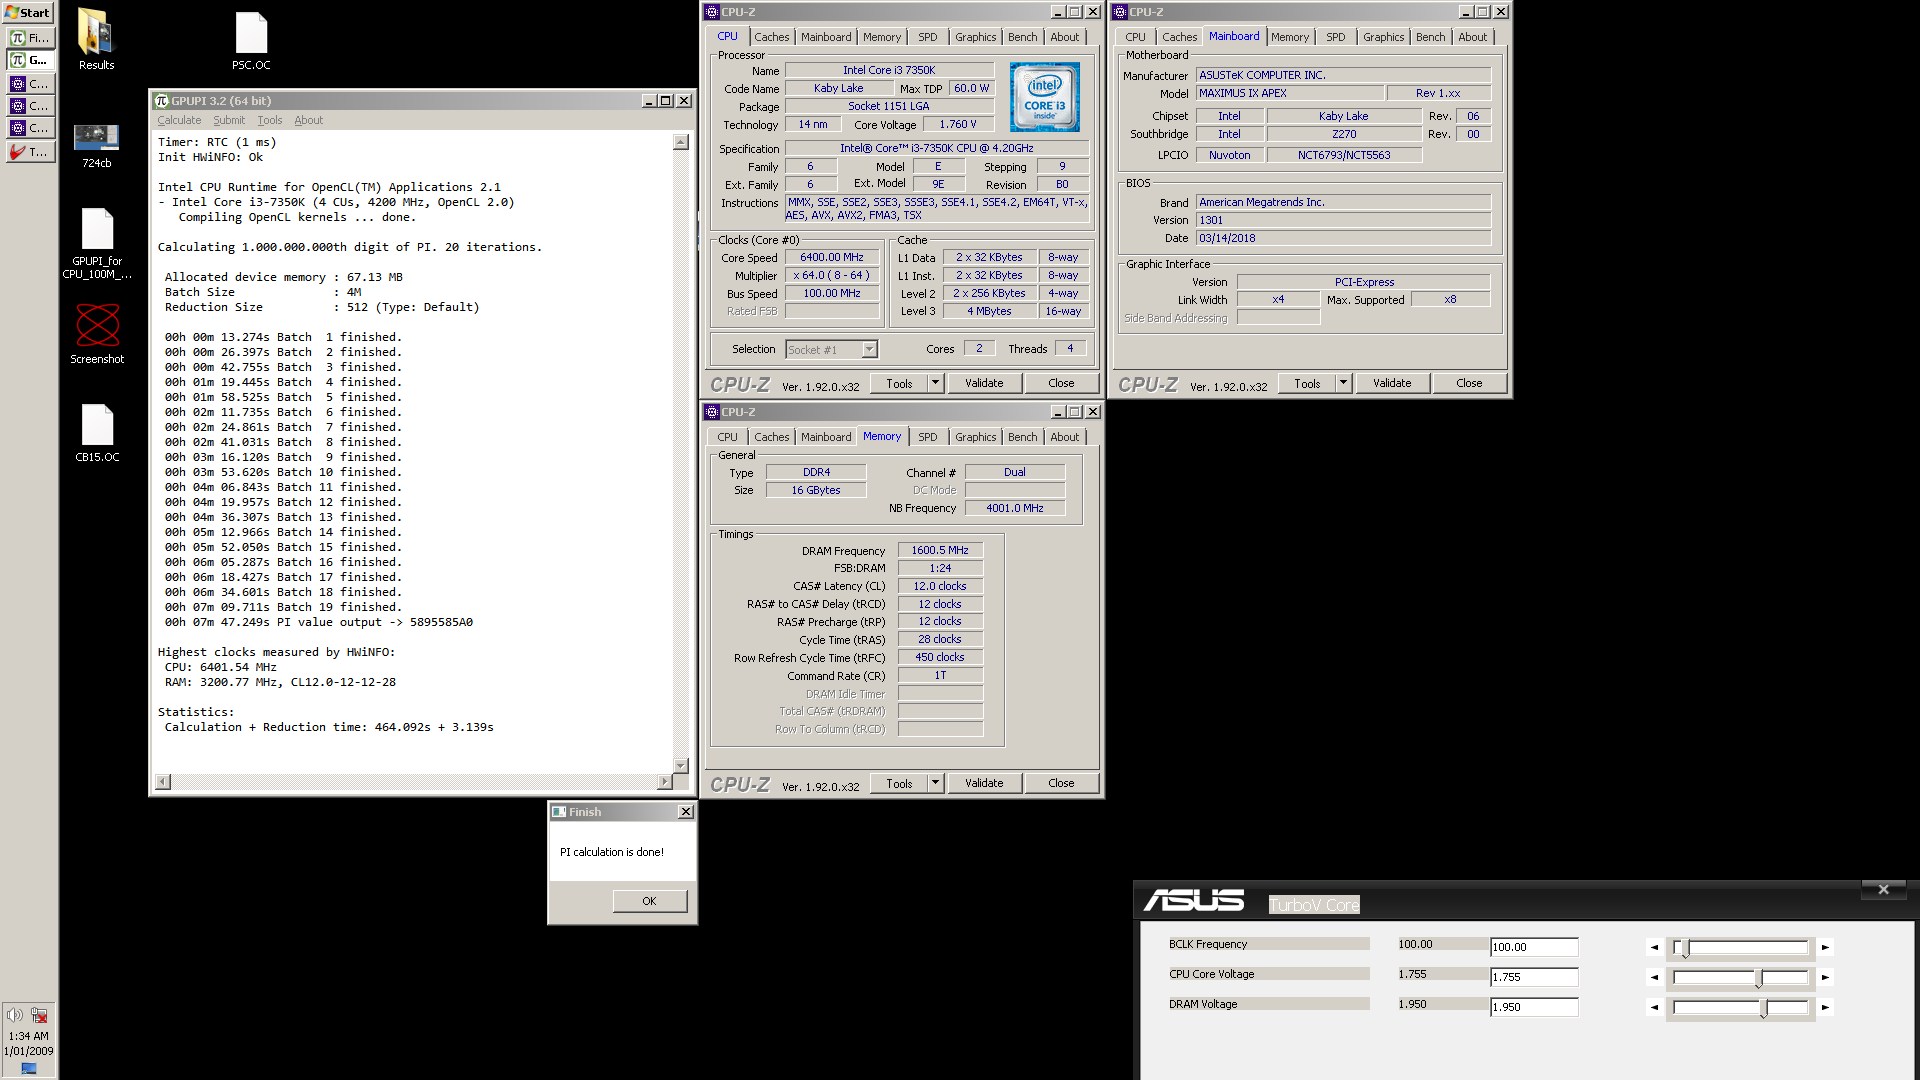Select the first CPU-Z taskbar item

[30, 84]
